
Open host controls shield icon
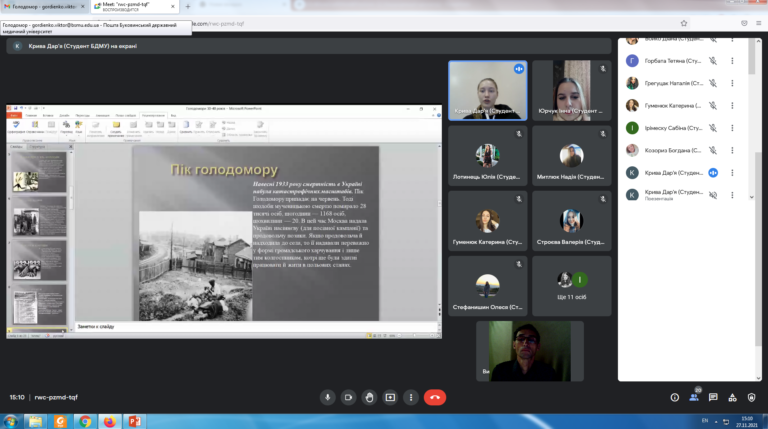[x=751, y=398]
